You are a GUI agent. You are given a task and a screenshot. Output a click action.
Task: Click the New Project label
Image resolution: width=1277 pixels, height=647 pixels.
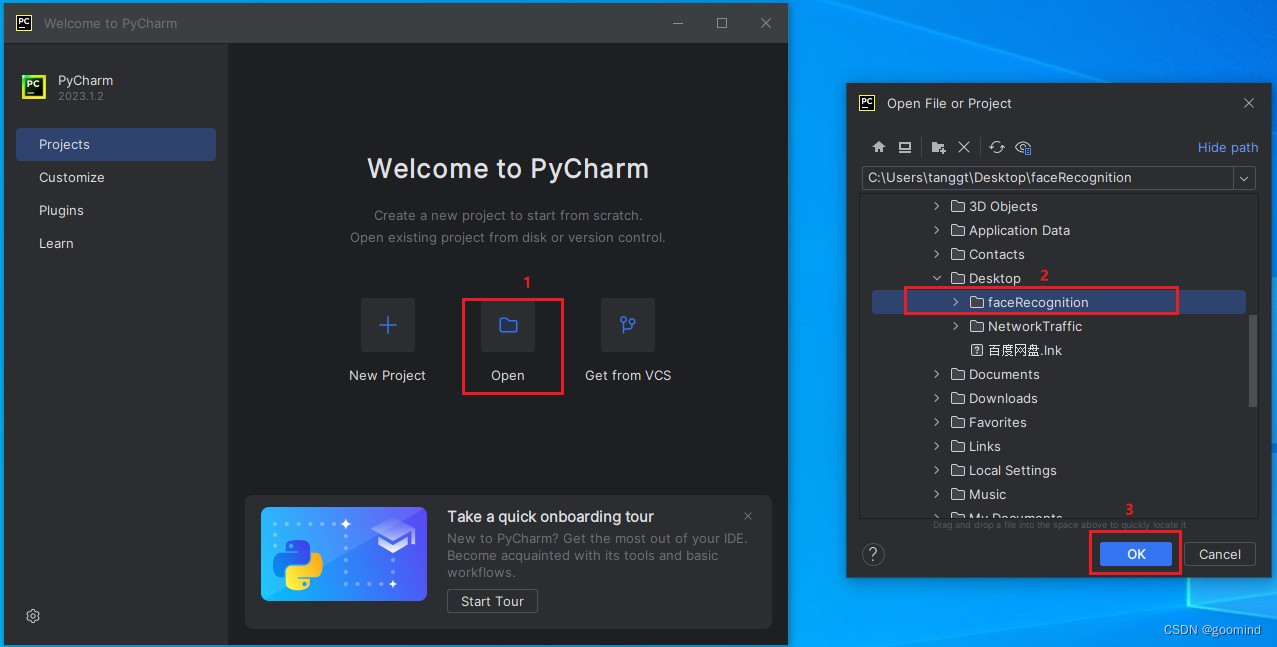click(387, 375)
